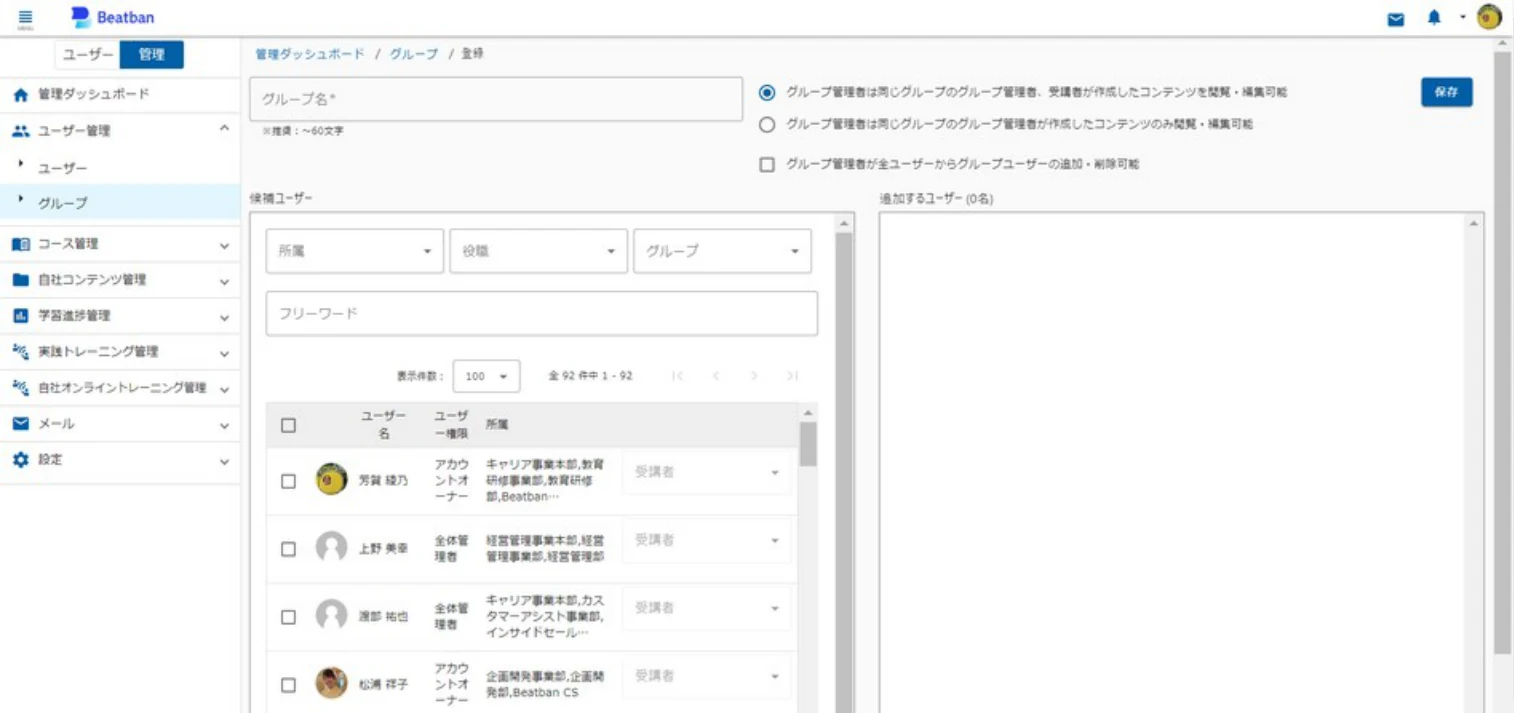Click the people icon beside ユーザー管理
The width and height of the screenshot is (1514, 713).
[x=21, y=131]
